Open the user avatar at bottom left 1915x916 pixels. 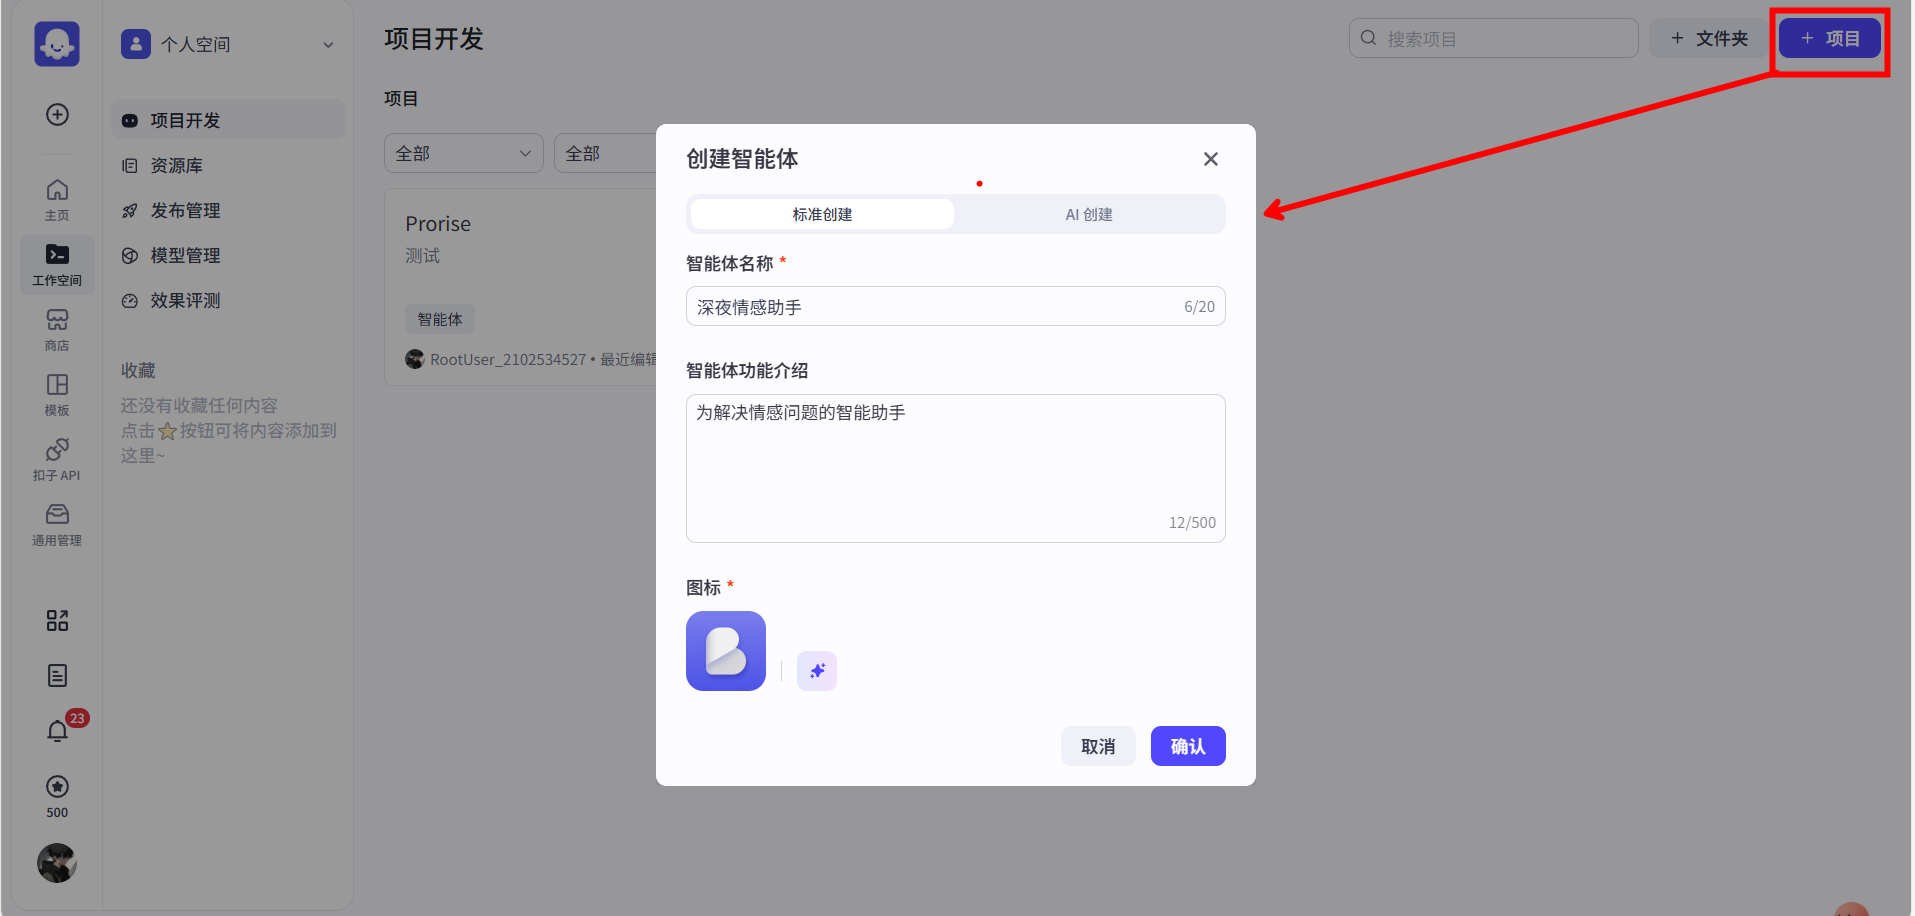[57, 862]
